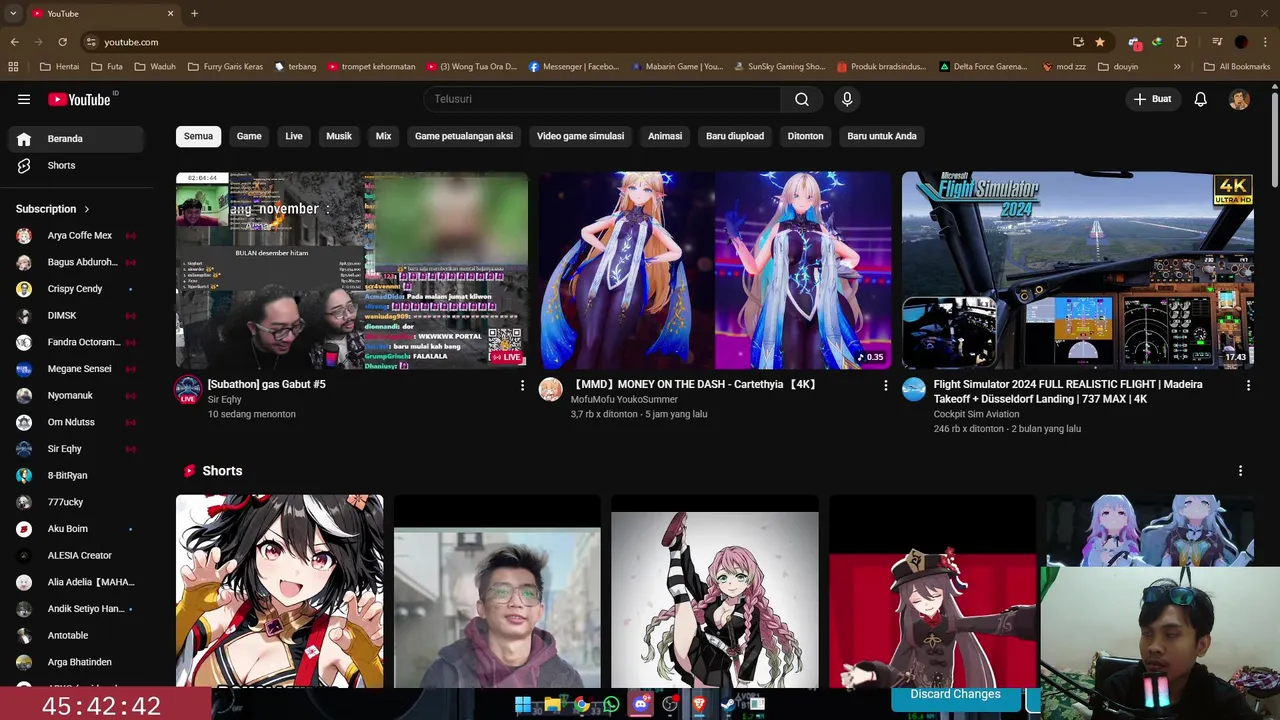Click Sir Eqhy channel avatar under live video
Image resolution: width=1280 pixels, height=720 pixels.
(188, 390)
